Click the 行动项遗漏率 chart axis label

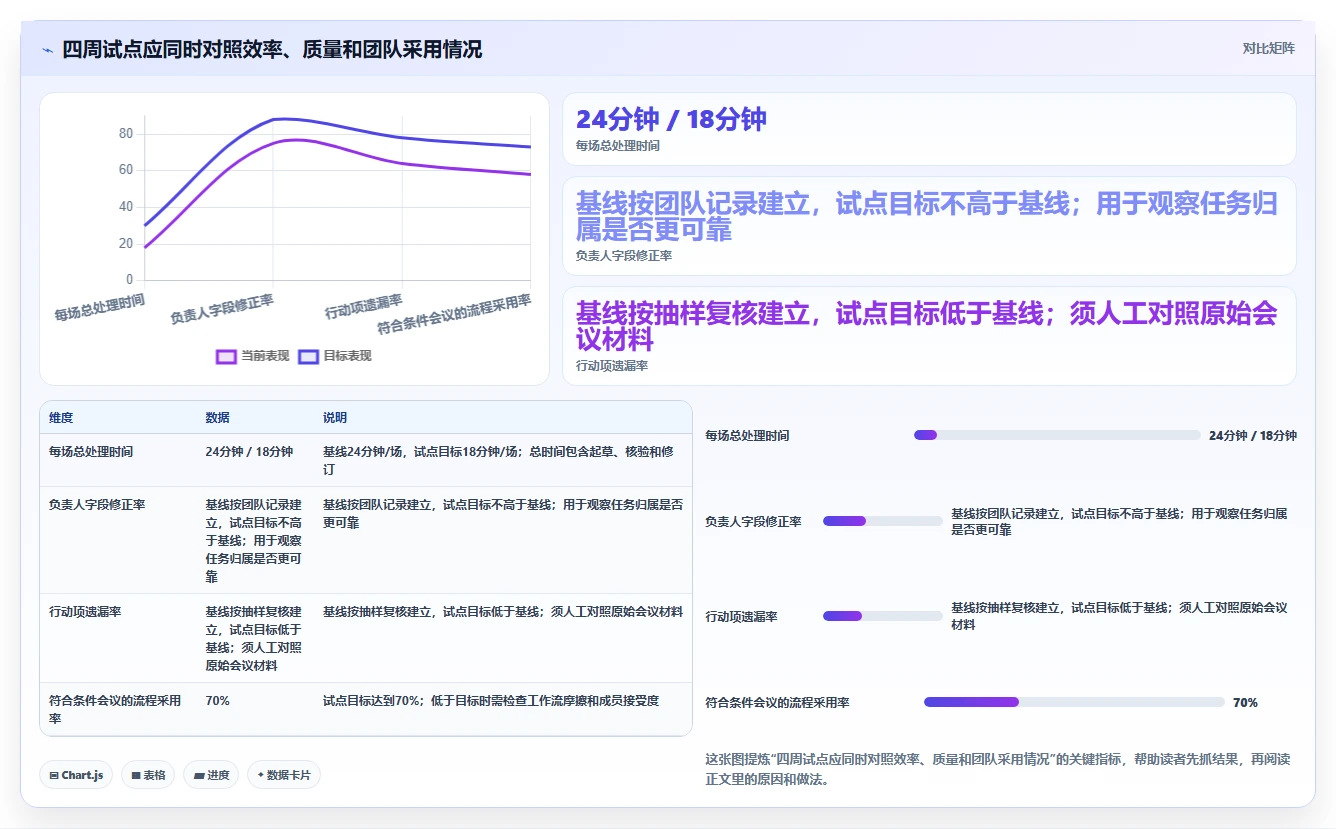363,307
